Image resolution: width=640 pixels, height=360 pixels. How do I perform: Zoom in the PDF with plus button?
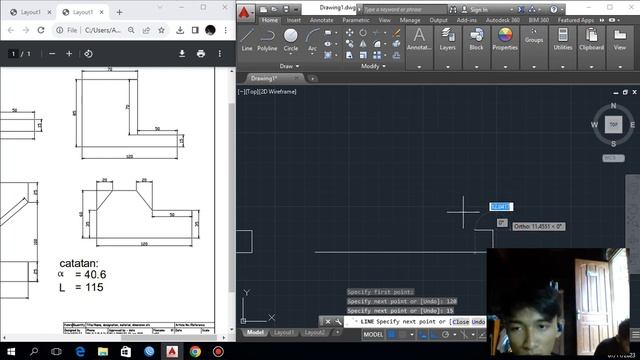[x=69, y=53]
